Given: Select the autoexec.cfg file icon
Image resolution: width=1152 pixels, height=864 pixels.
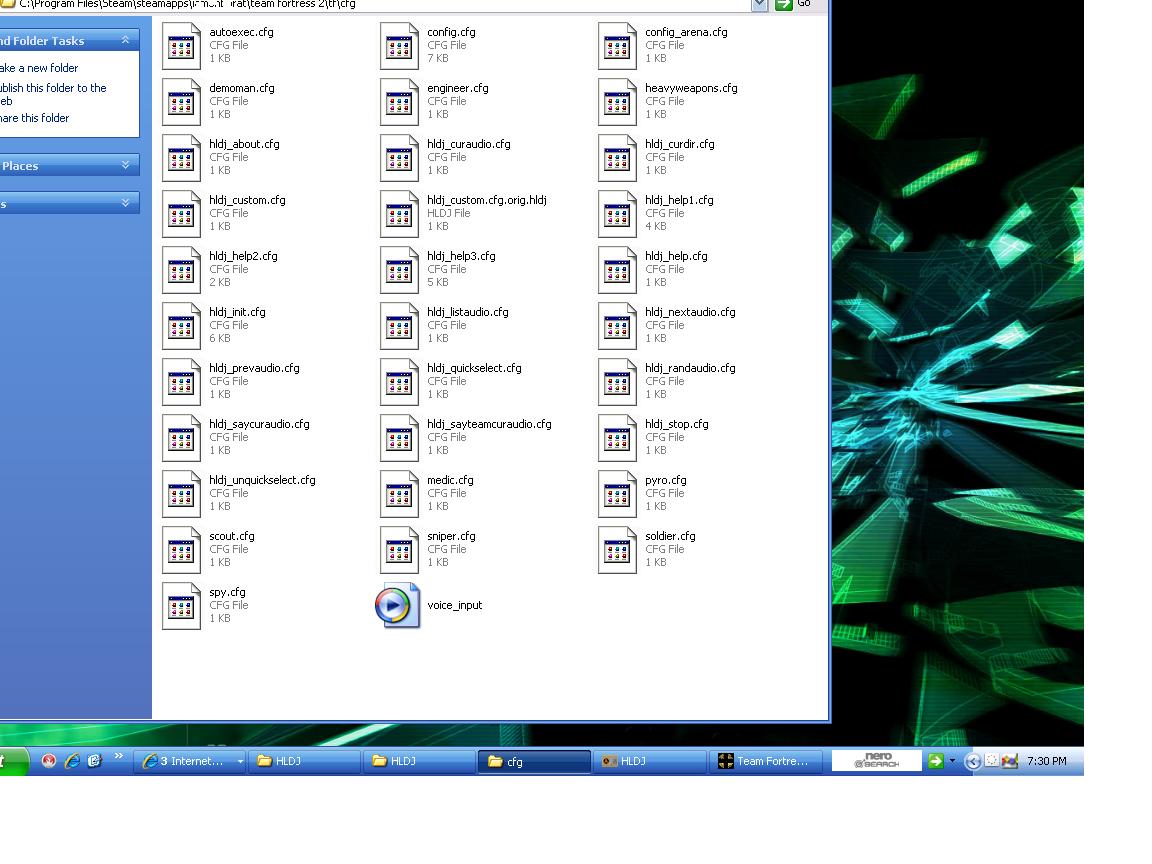Looking at the screenshot, I should pyautogui.click(x=181, y=46).
